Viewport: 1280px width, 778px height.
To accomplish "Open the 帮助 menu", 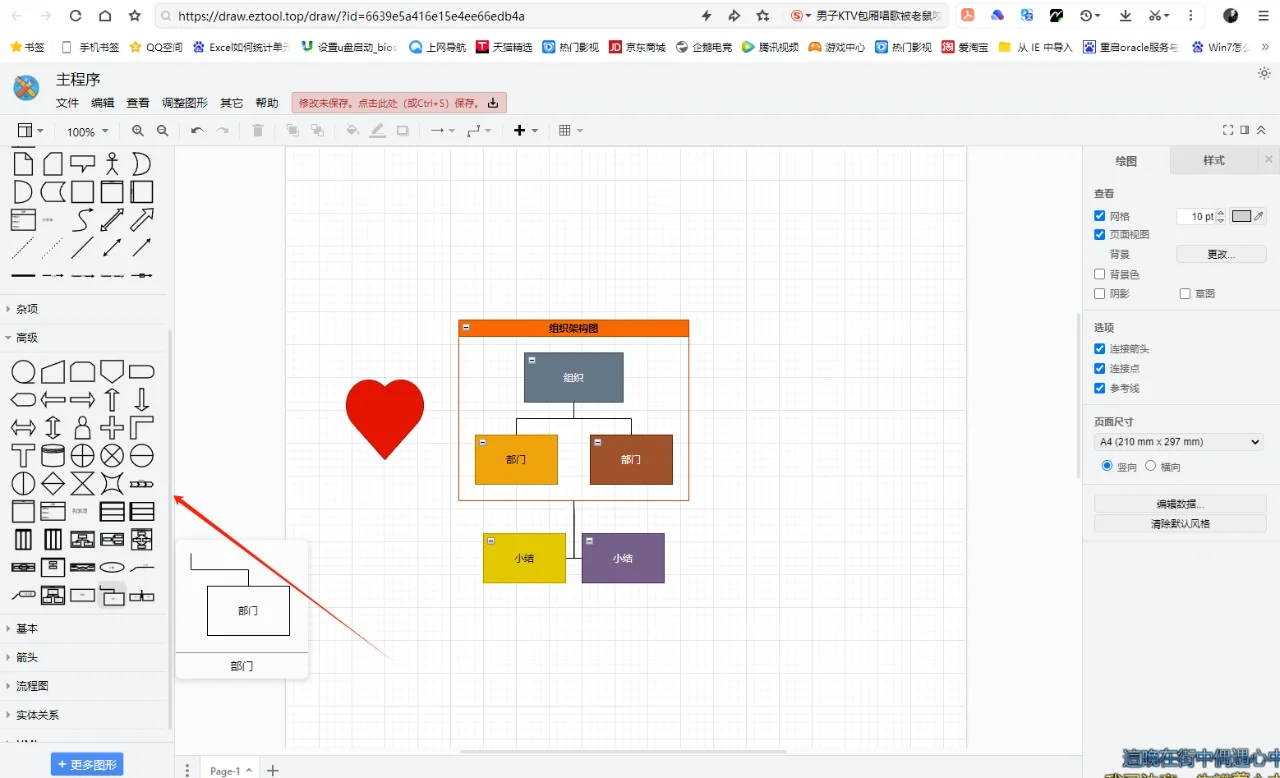I will [267, 103].
